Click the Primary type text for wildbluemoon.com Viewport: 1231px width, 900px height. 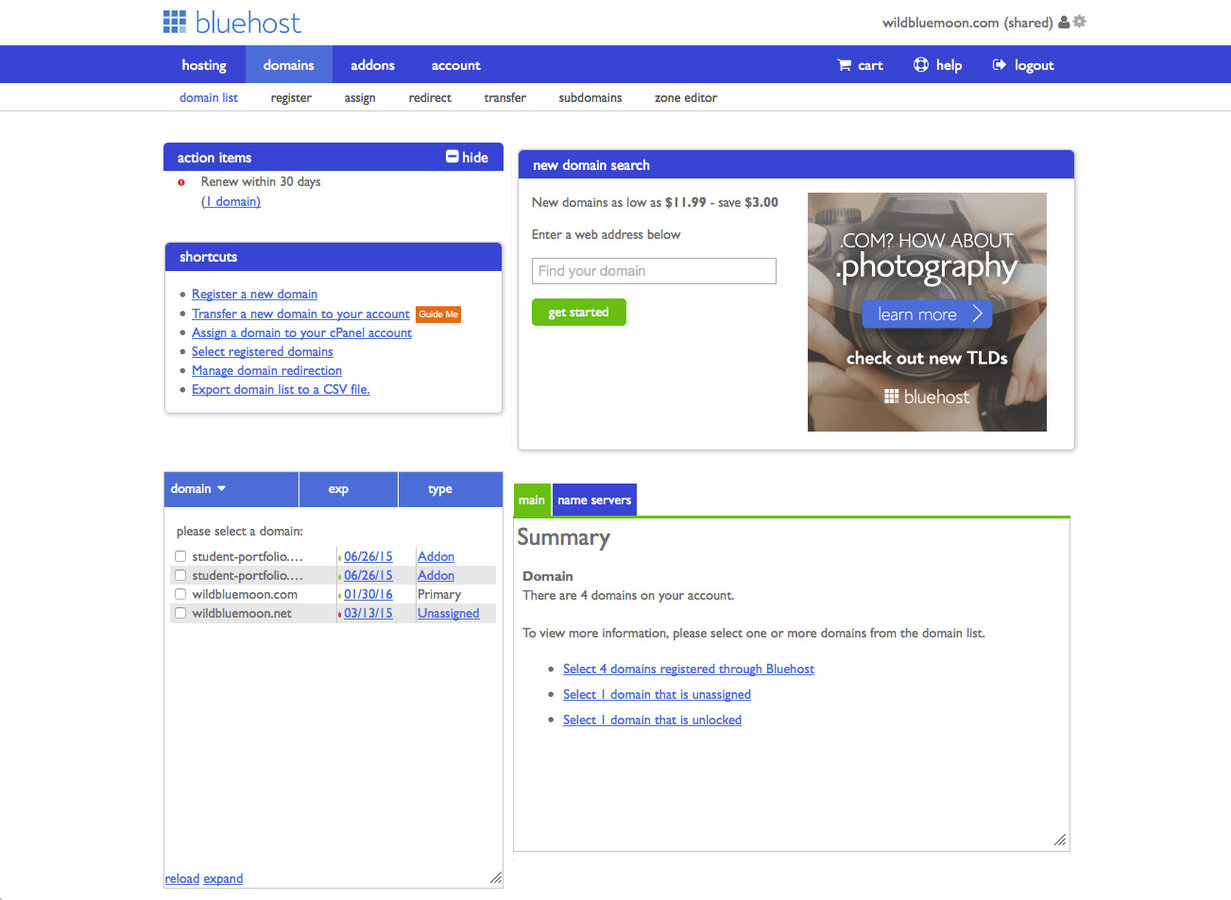coord(439,594)
